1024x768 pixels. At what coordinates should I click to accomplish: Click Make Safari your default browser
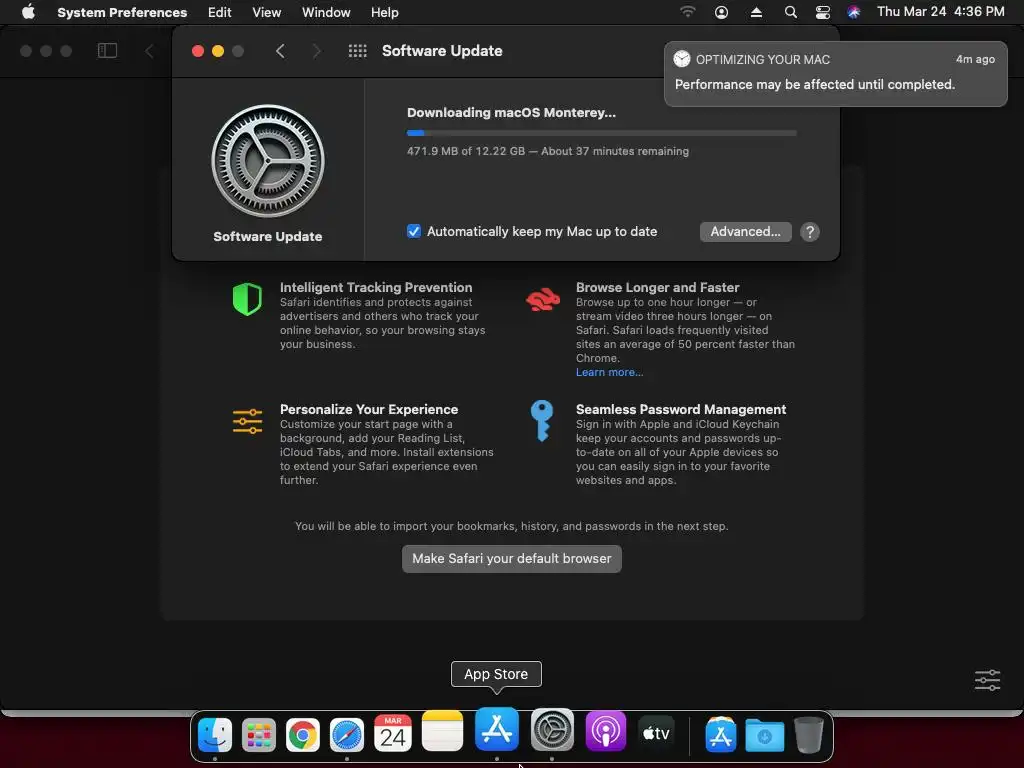coord(511,559)
